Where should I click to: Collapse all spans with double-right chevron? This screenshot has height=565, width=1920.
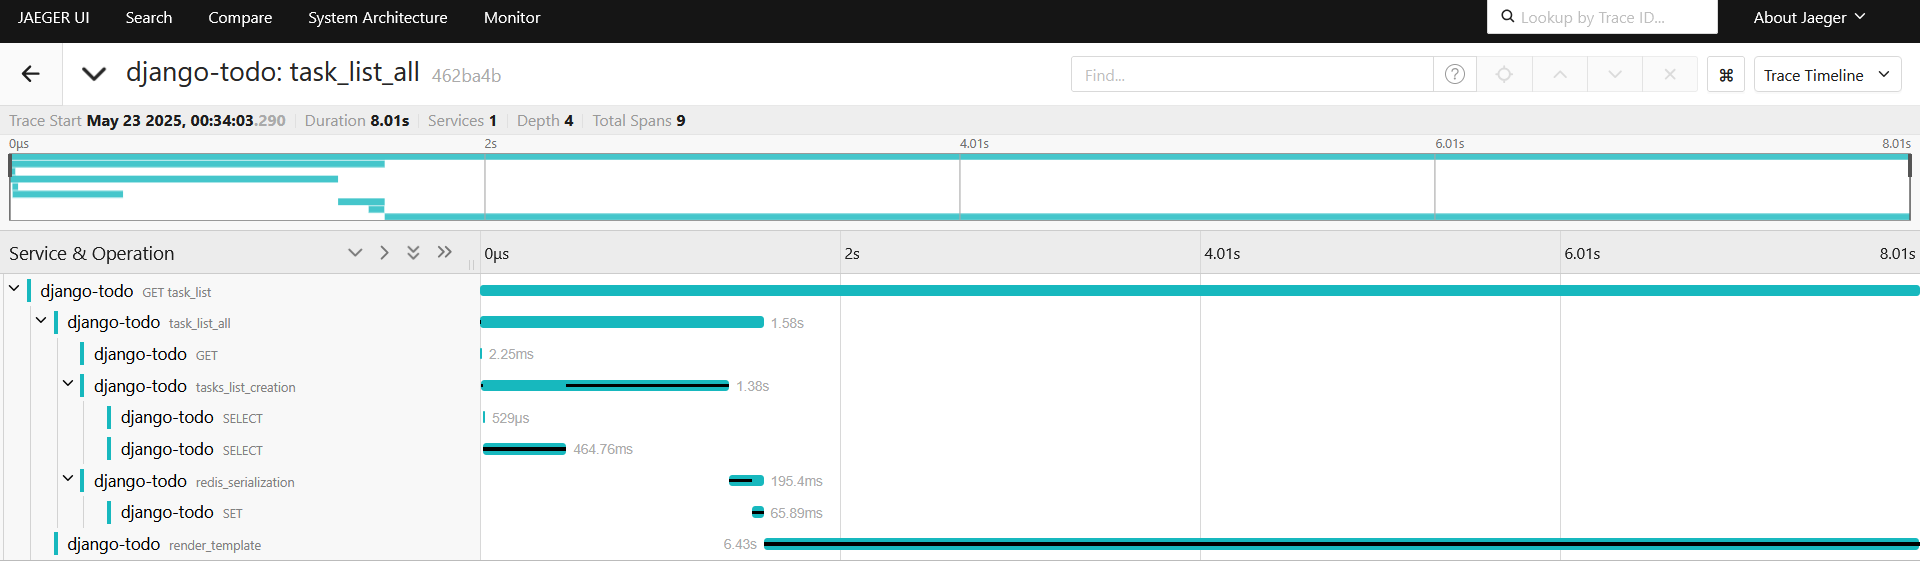click(445, 253)
